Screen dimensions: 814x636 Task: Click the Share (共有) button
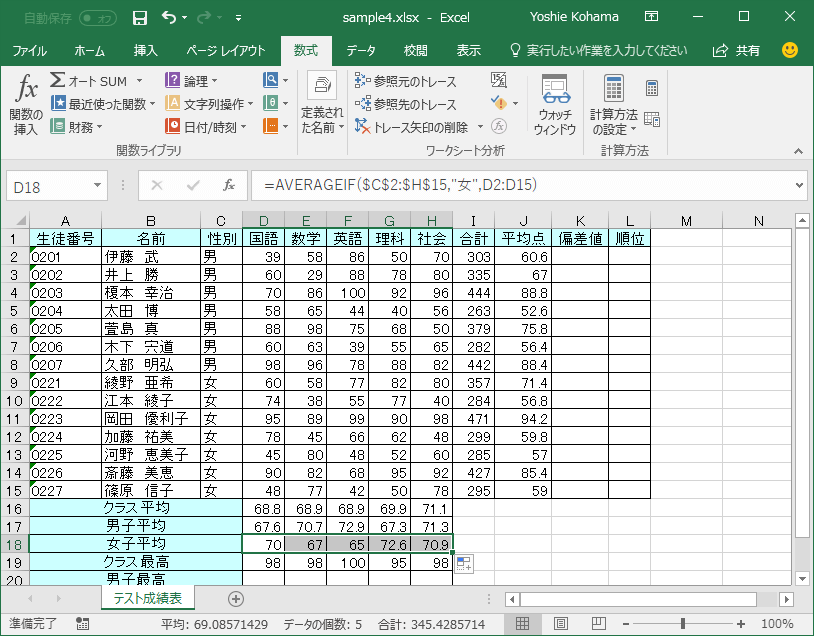pos(736,50)
